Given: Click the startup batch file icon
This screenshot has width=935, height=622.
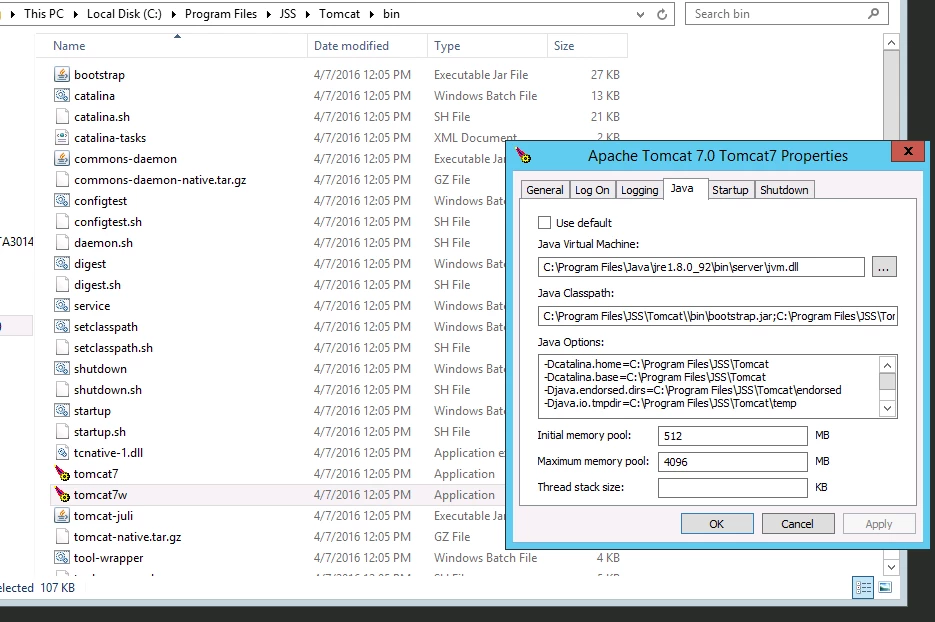Looking at the screenshot, I should [62, 410].
